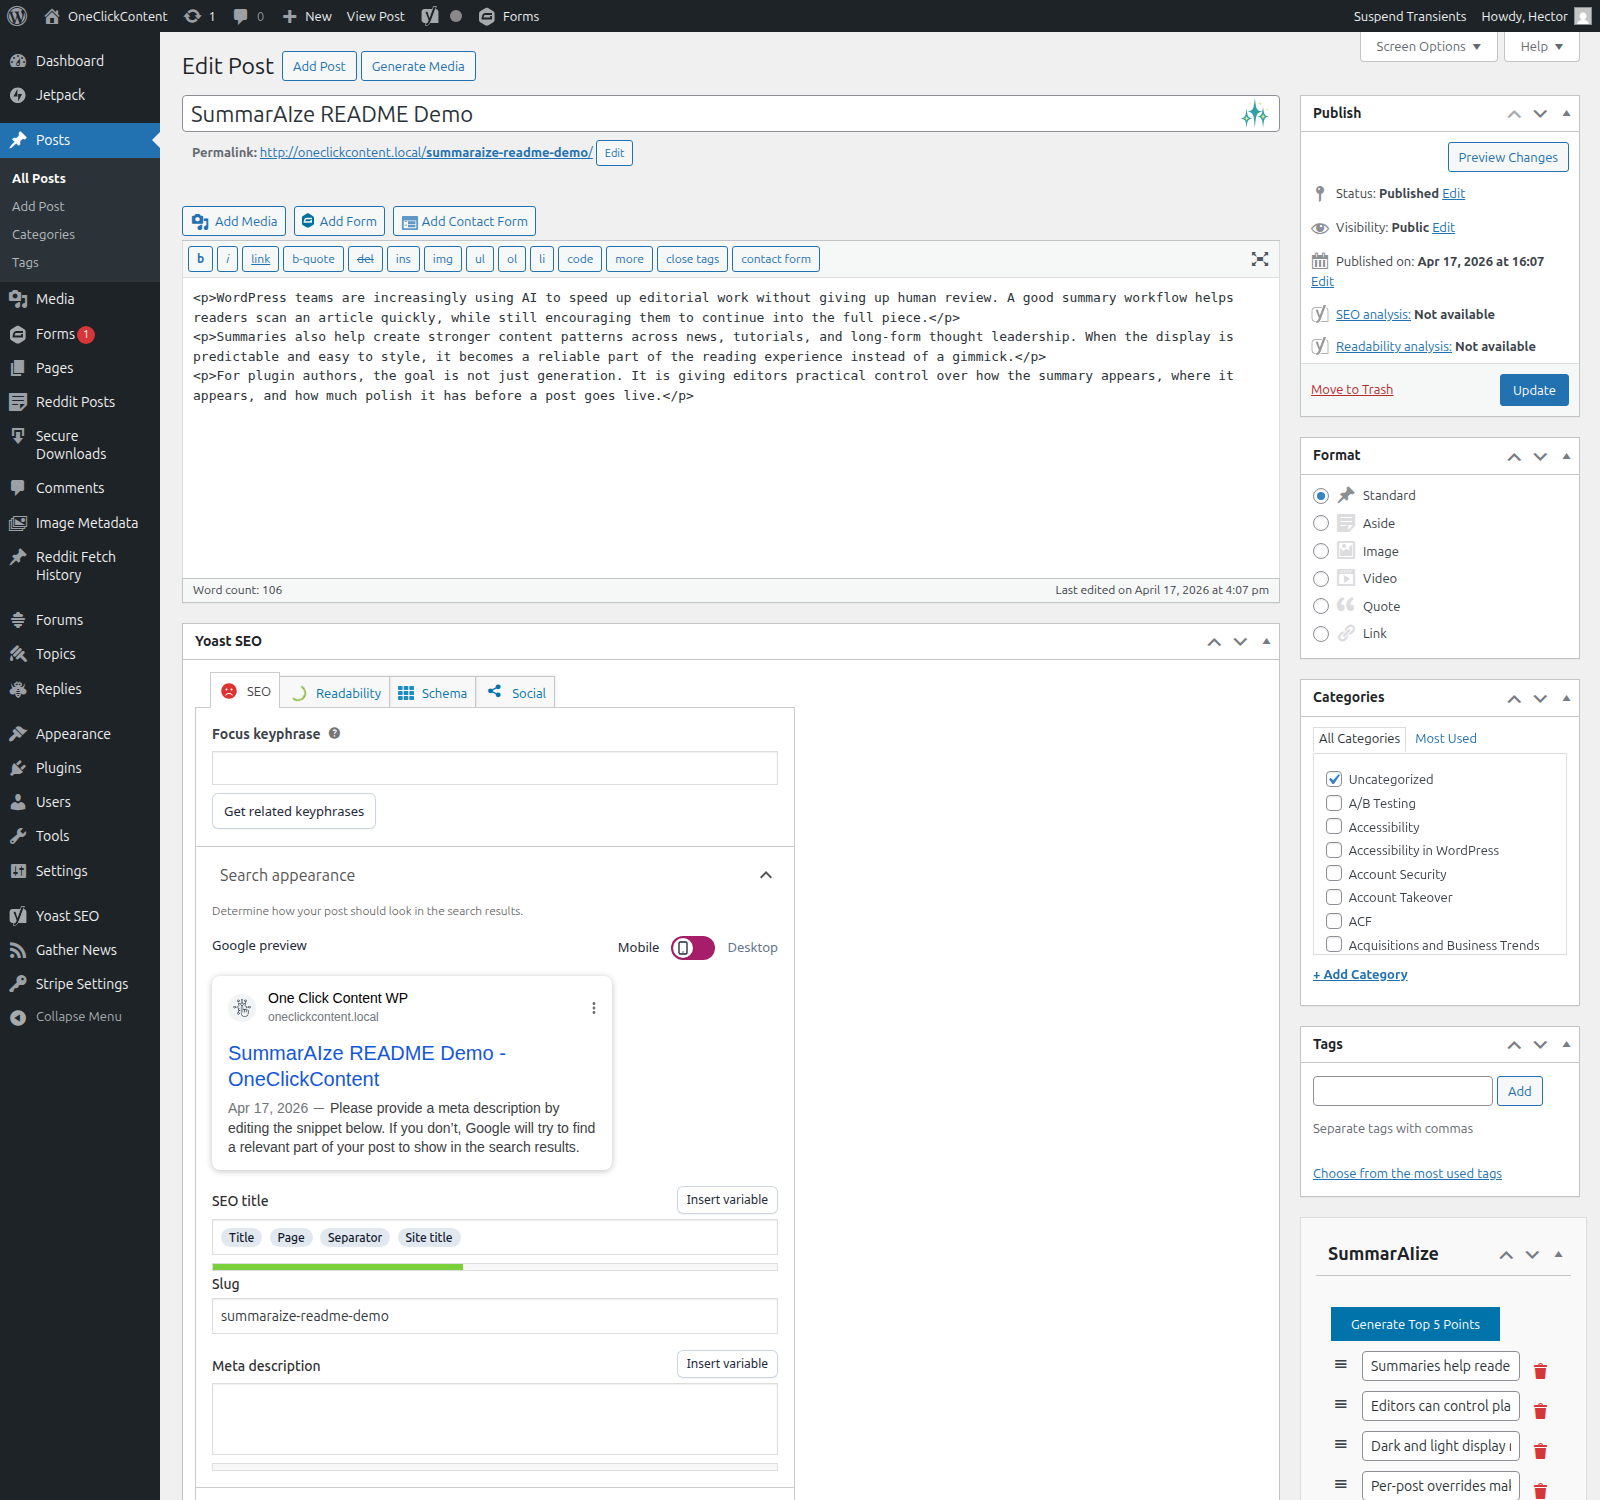
Task: Click the comments bubble in the admin bar
Action: point(242,16)
